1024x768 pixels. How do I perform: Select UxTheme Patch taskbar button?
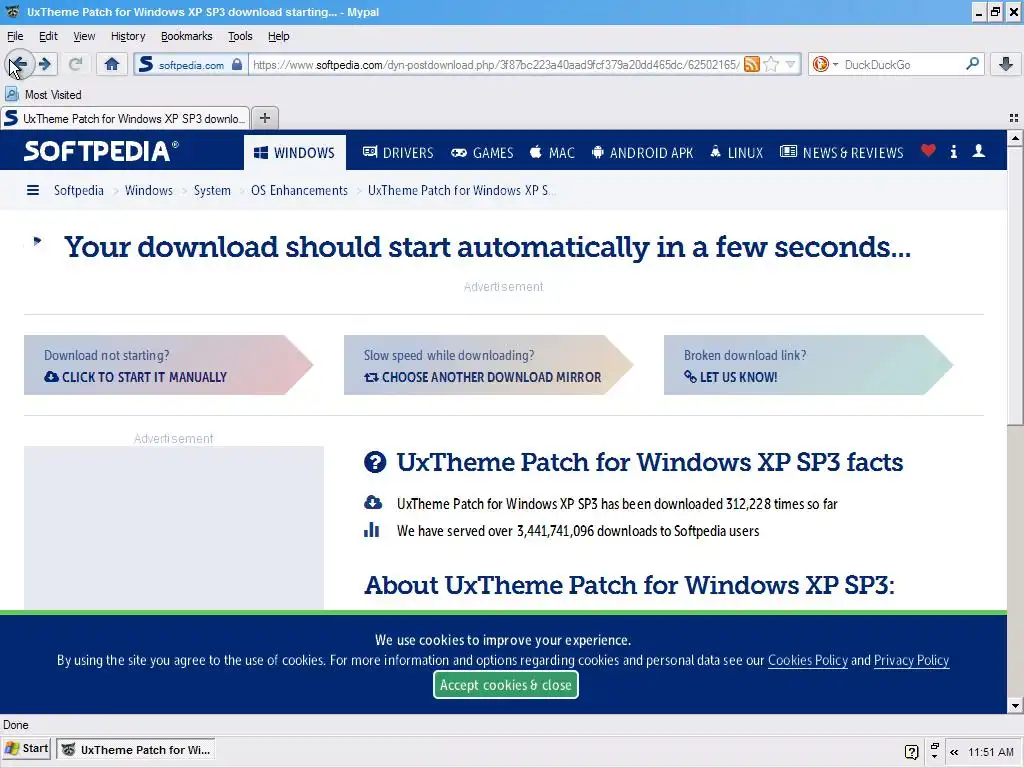point(136,750)
